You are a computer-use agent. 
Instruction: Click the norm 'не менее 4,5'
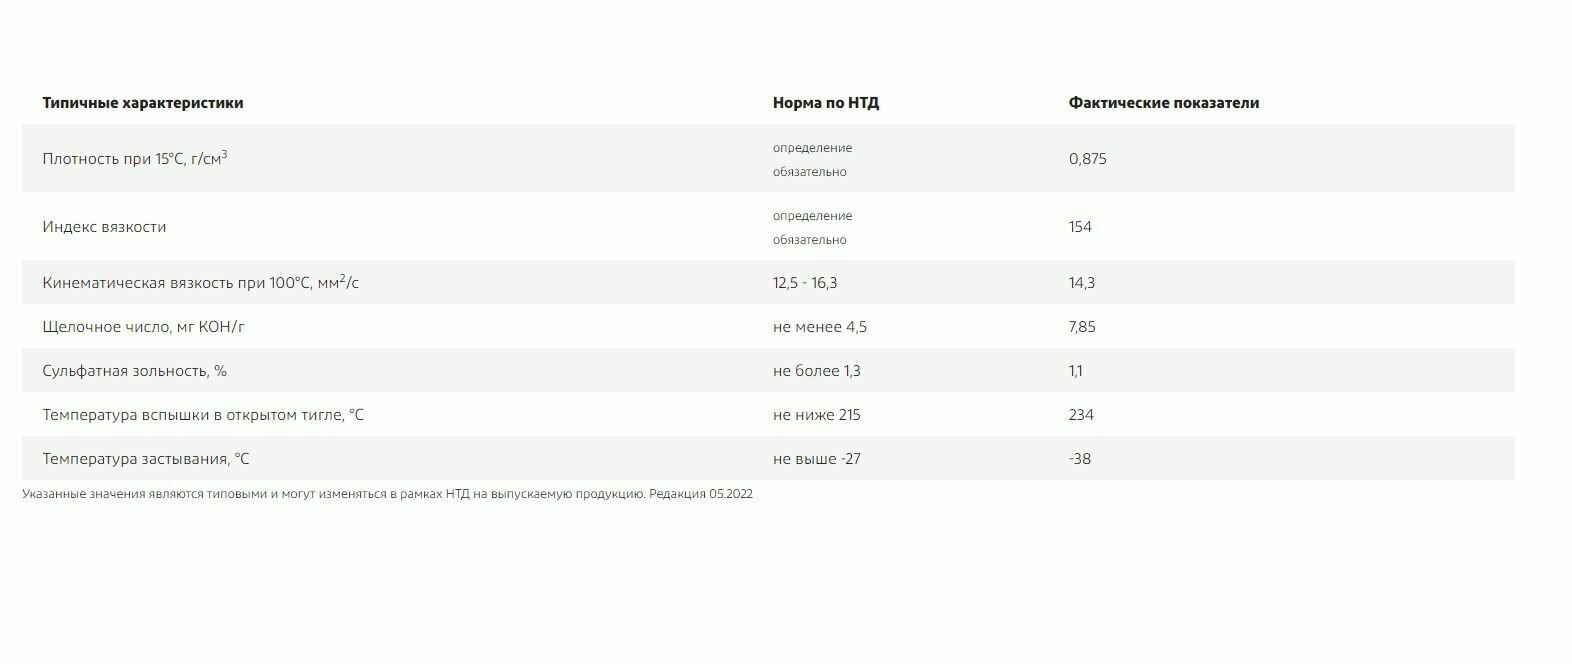(x=820, y=327)
